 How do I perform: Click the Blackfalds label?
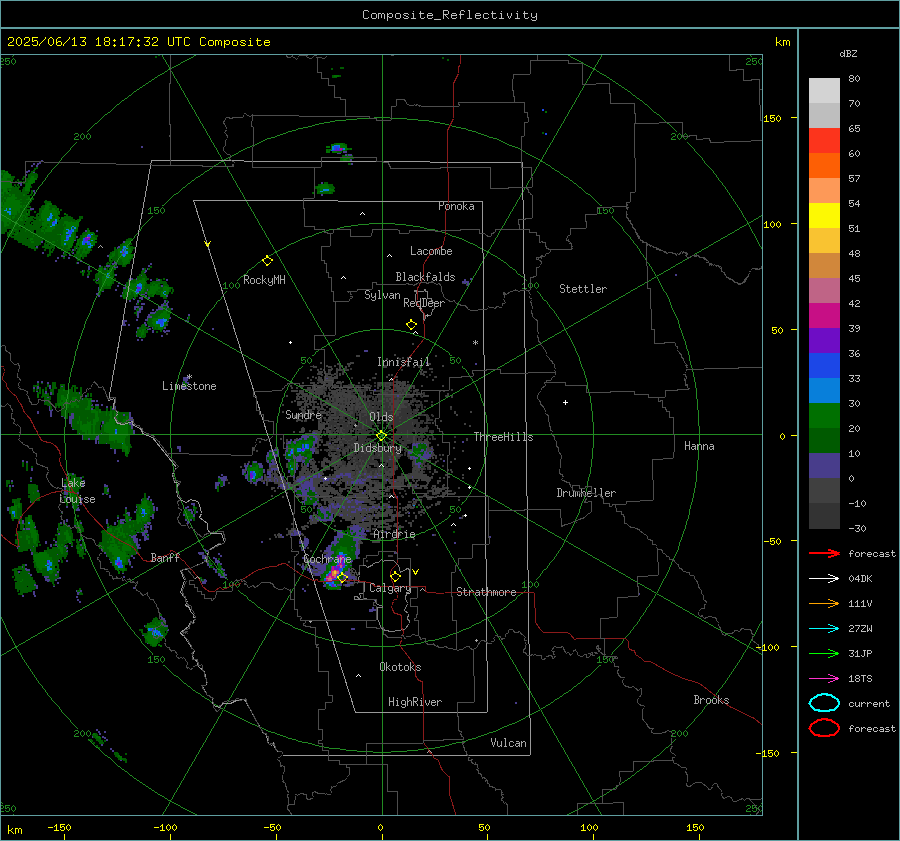425,277
